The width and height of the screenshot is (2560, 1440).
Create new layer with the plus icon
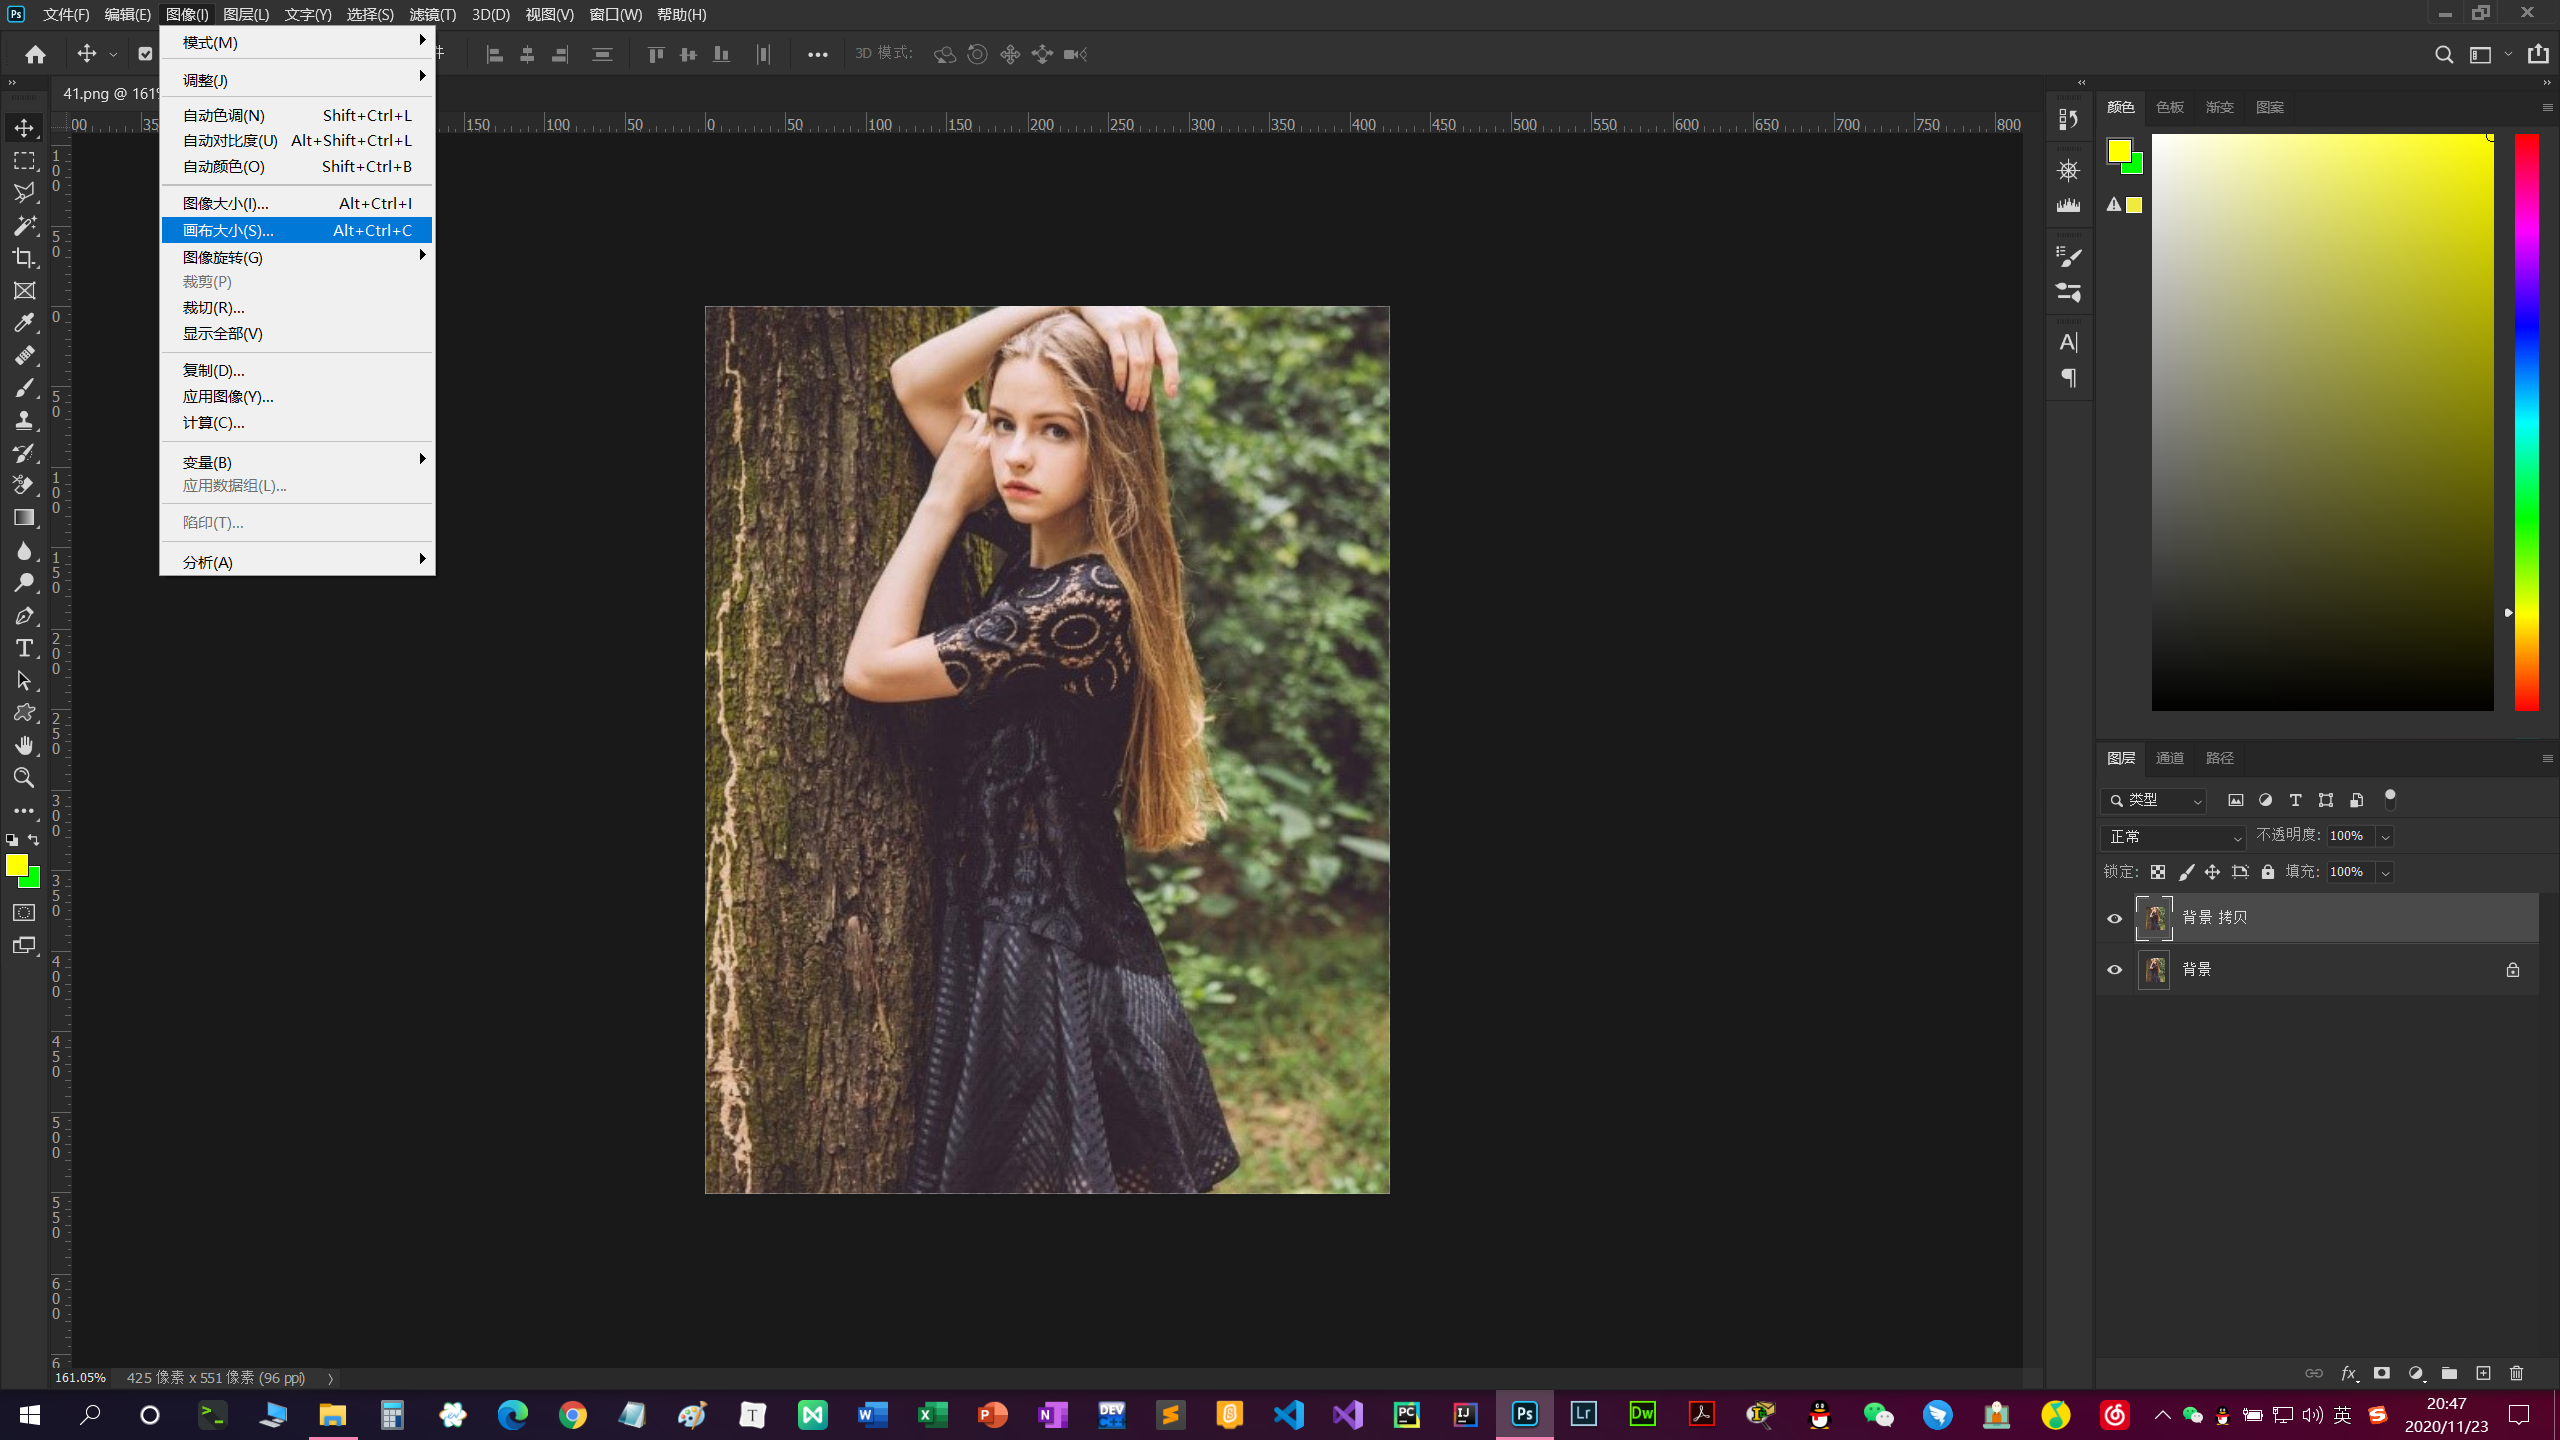click(2483, 1373)
